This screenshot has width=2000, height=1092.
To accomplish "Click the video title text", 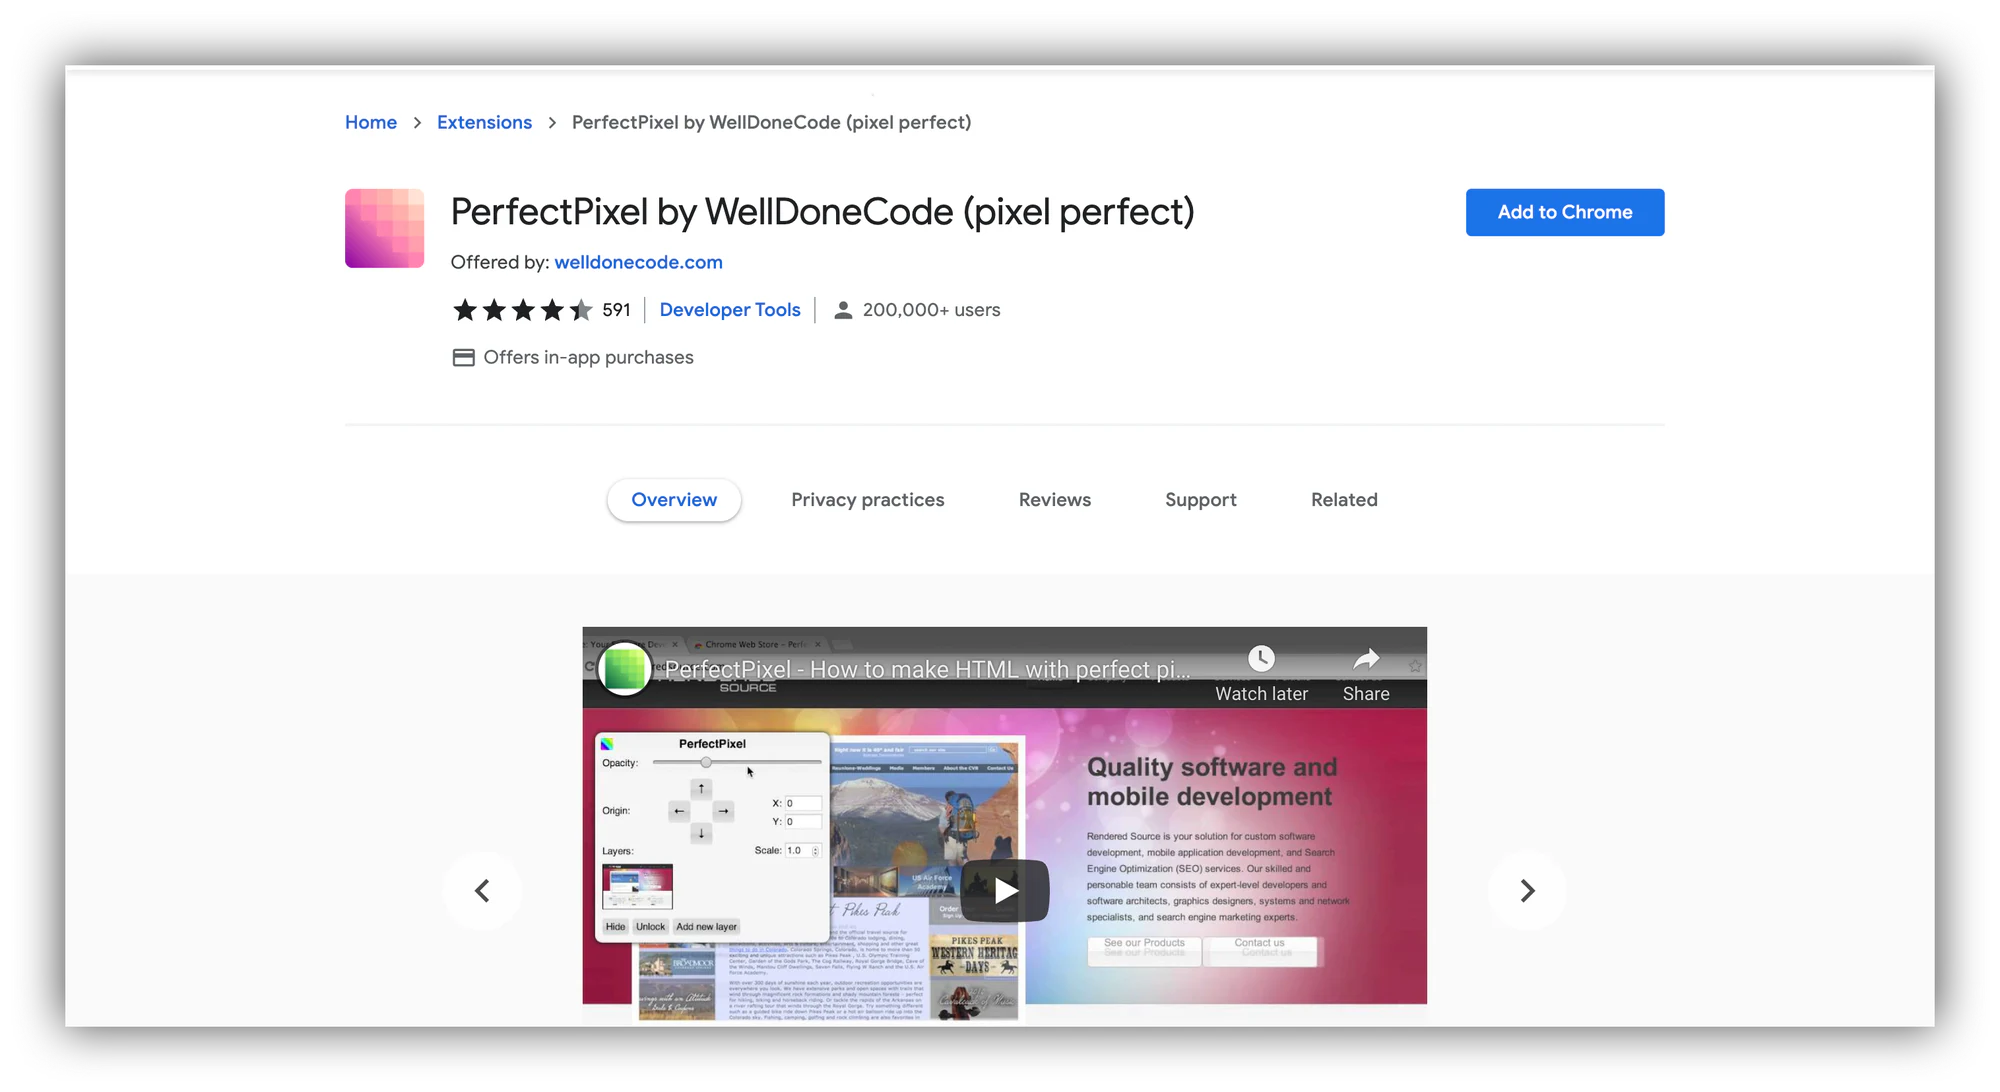I will (928, 669).
